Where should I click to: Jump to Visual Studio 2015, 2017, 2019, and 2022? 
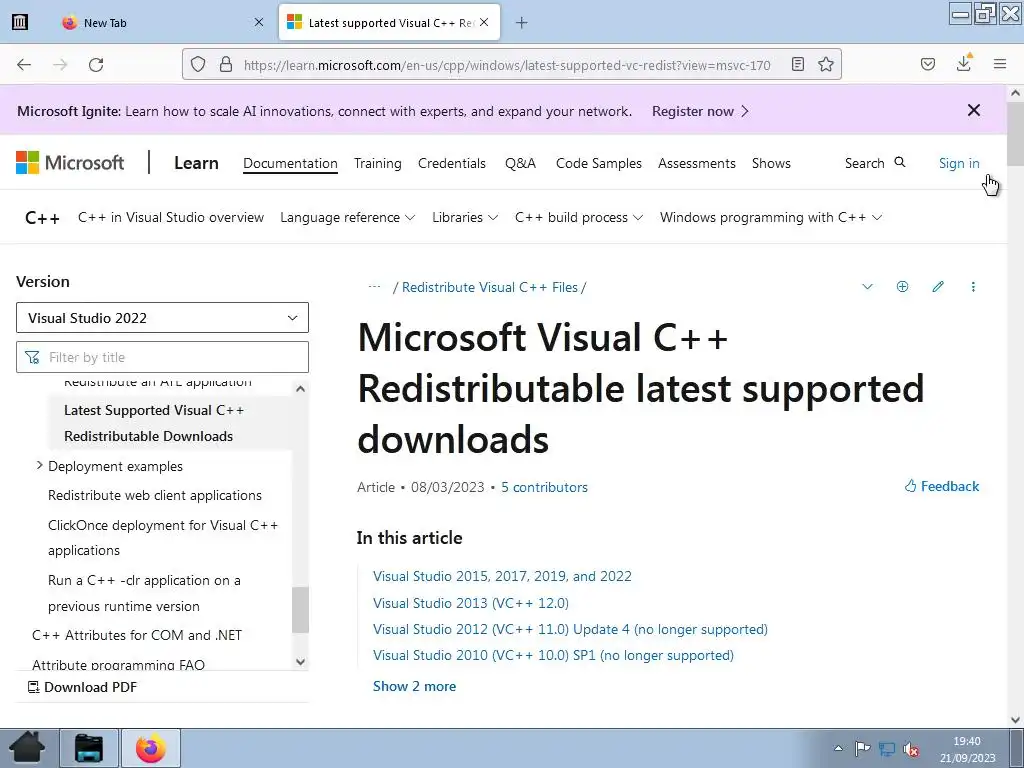(x=502, y=576)
